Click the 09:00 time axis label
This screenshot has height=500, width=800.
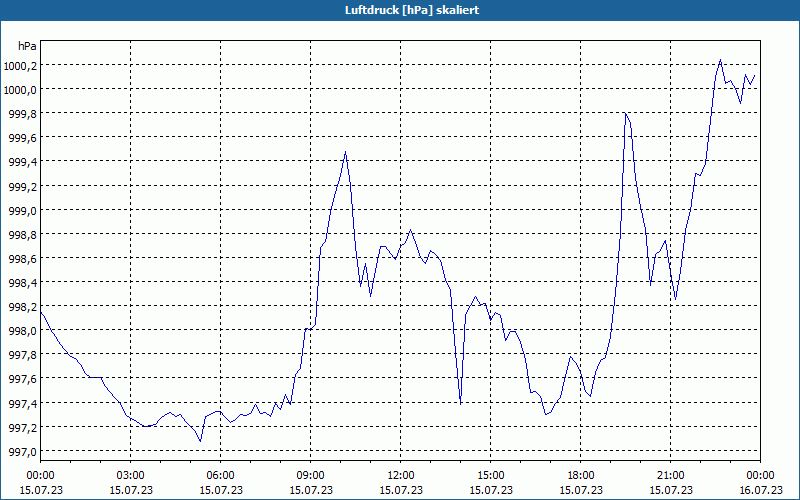click(x=311, y=476)
